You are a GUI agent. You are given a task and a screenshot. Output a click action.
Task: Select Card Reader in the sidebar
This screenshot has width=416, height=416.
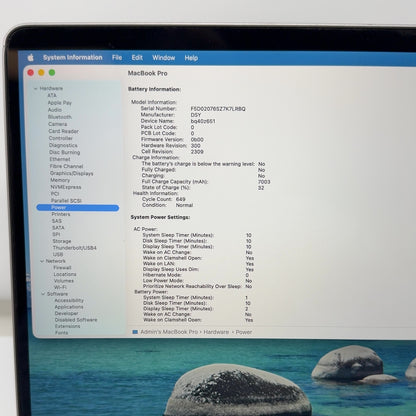[63, 131]
